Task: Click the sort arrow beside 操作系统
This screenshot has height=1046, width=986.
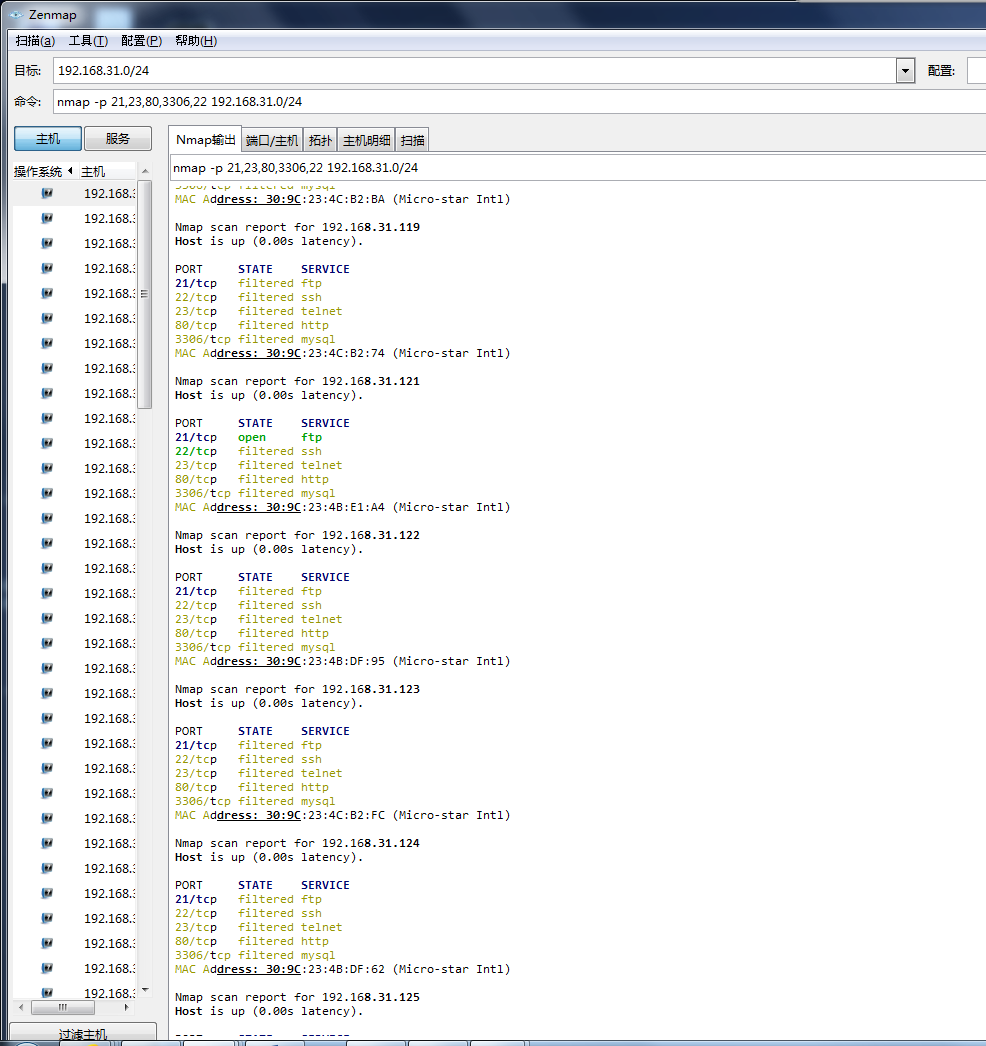Action: tap(70, 171)
